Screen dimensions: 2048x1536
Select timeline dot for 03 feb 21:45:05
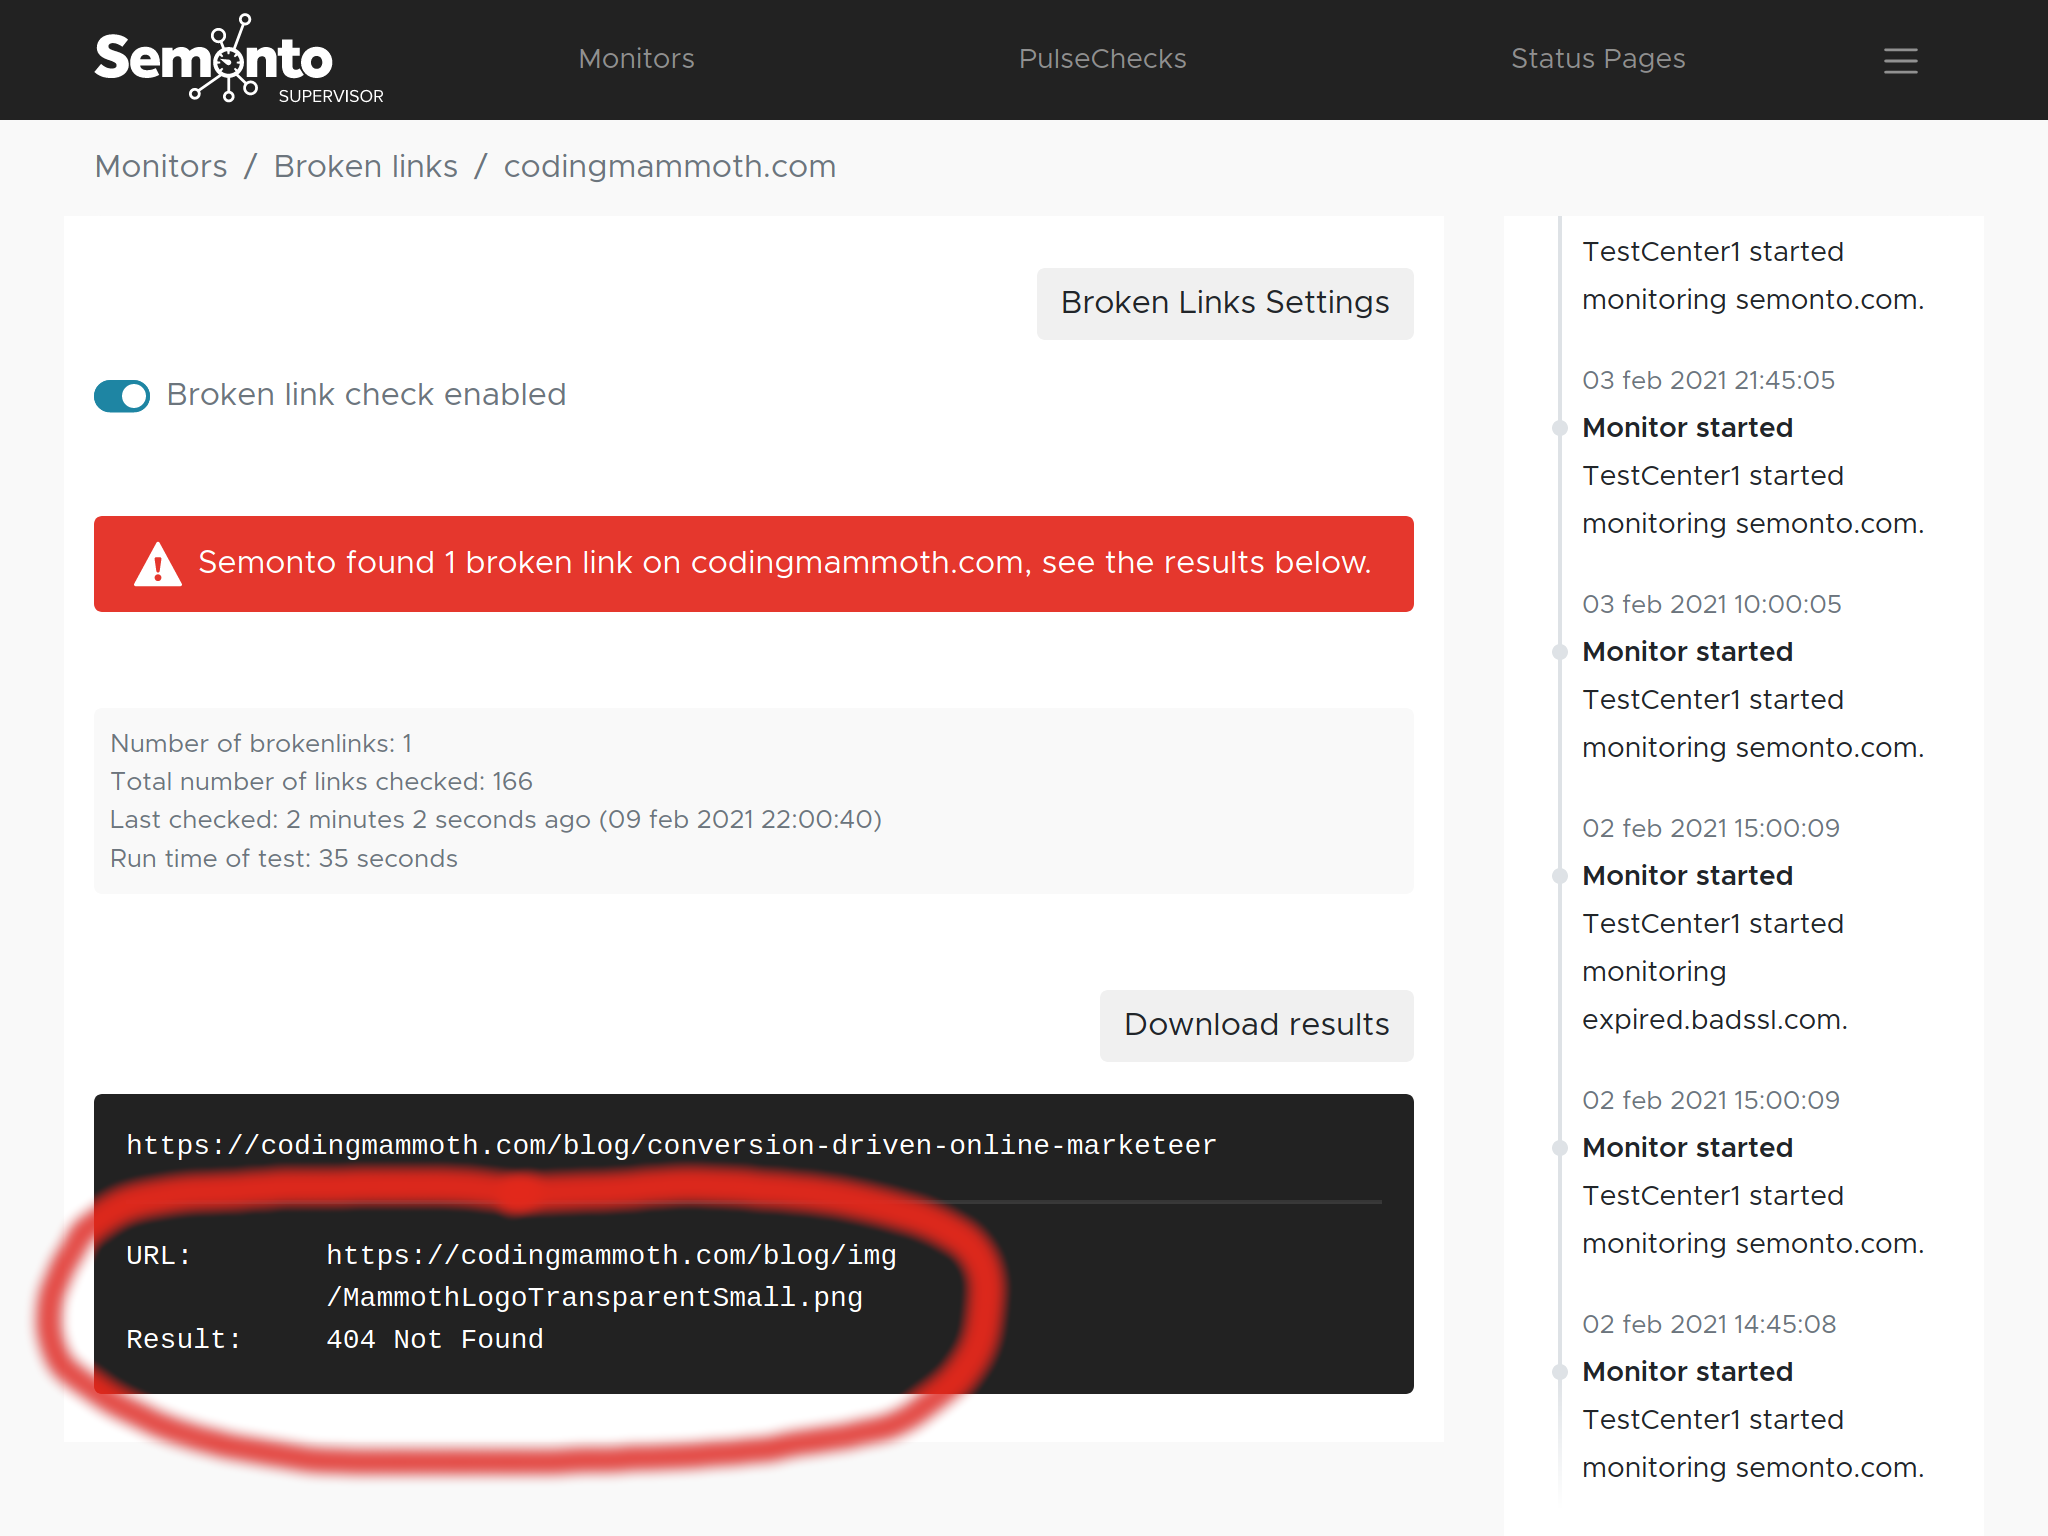tap(1559, 429)
